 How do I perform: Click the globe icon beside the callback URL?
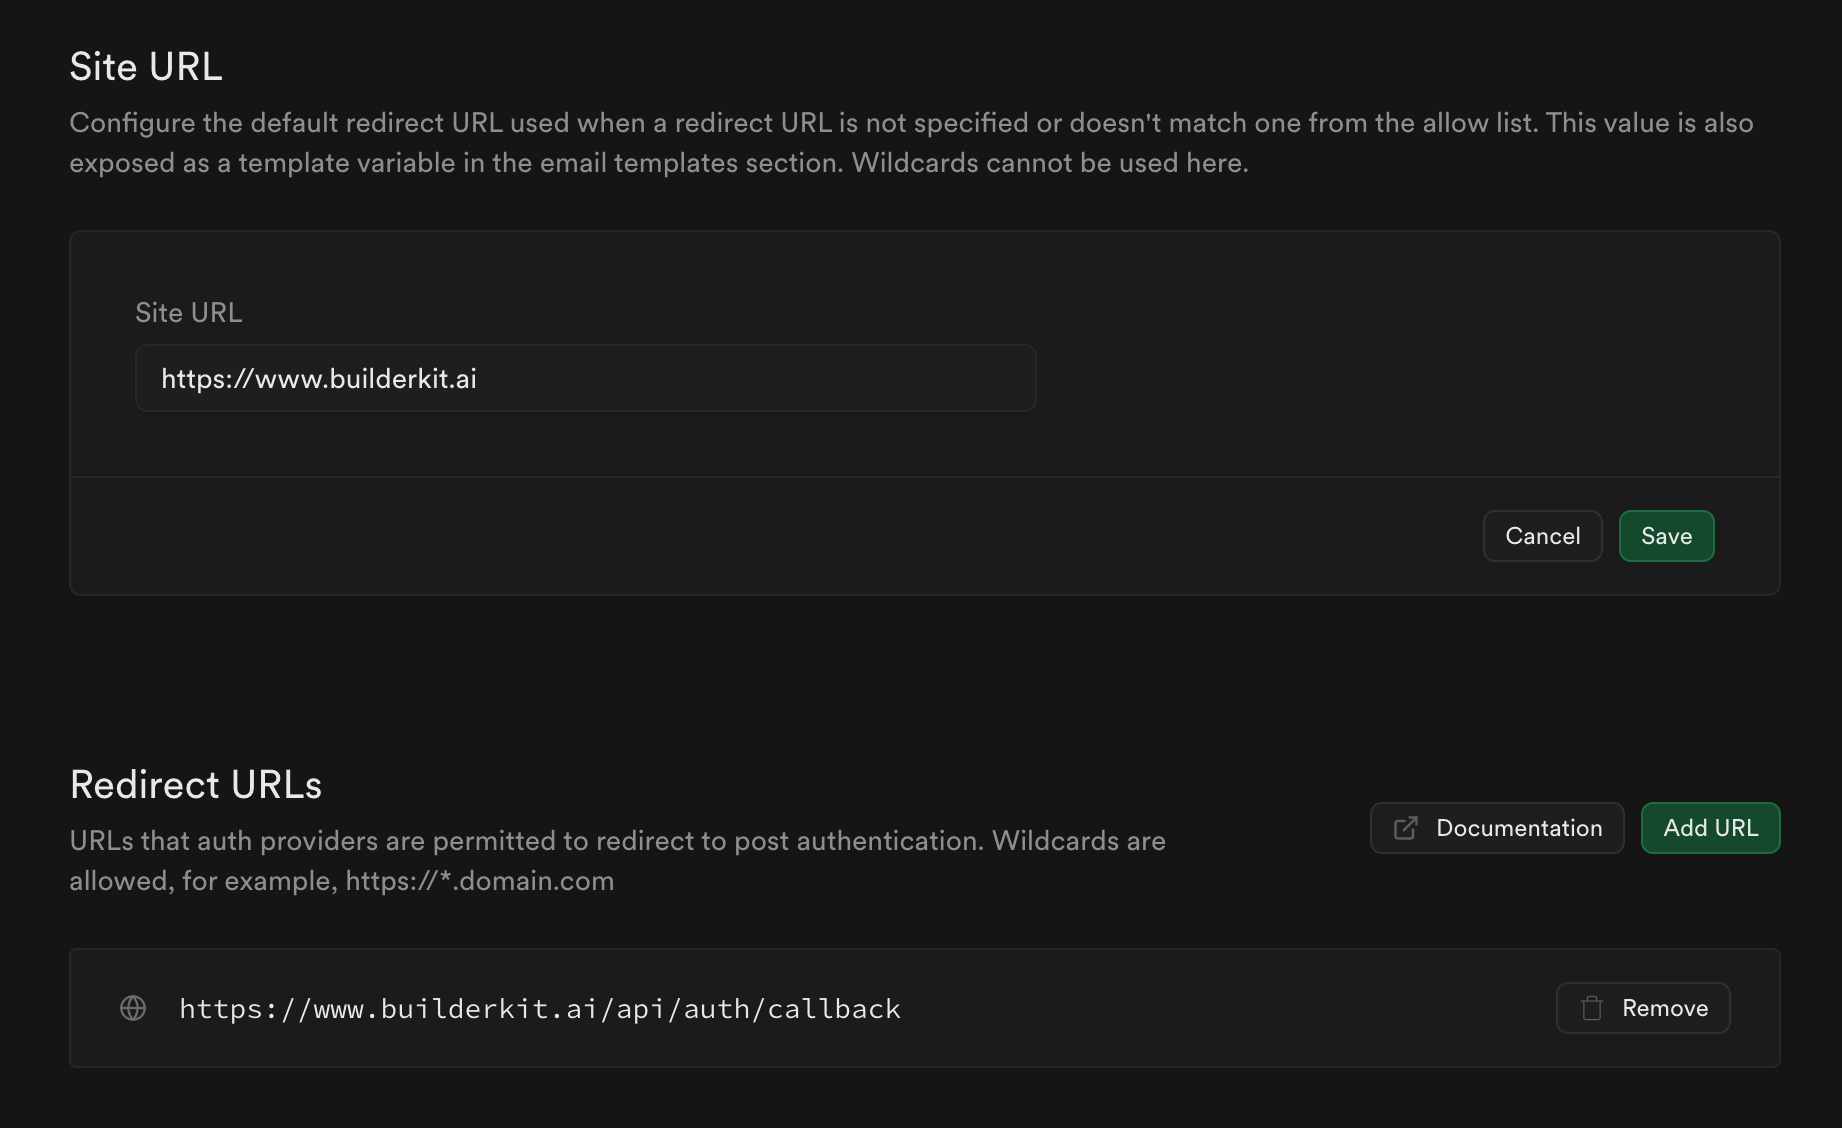133,1008
